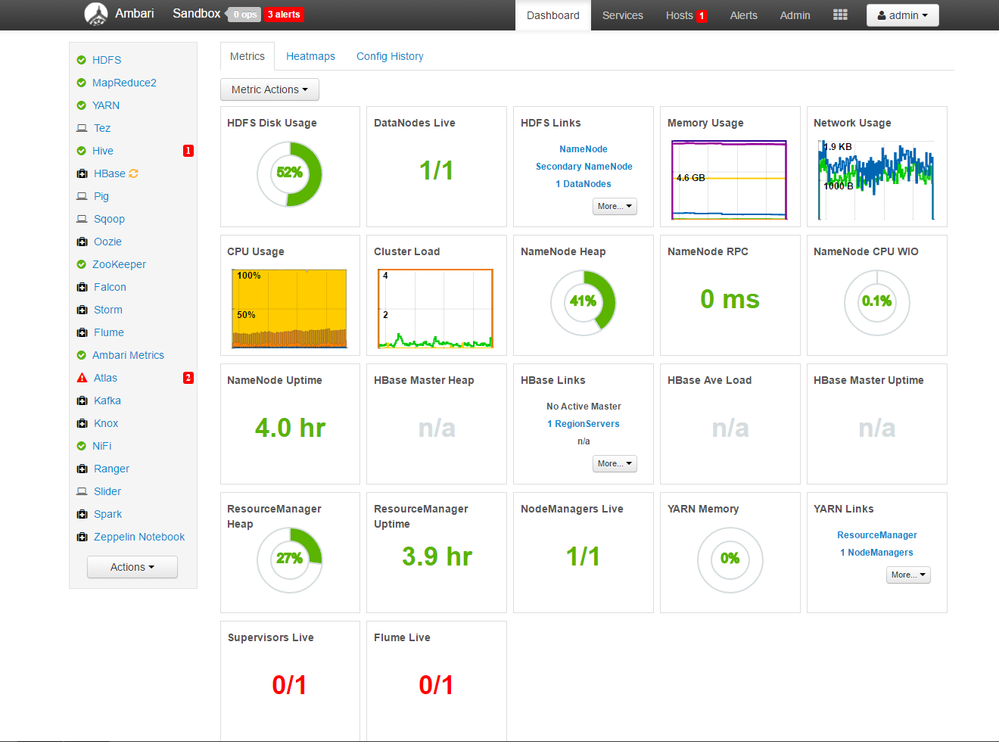This screenshot has height=742, width=999.
Task: Open the Metric Actions dropdown
Action: click(x=270, y=90)
